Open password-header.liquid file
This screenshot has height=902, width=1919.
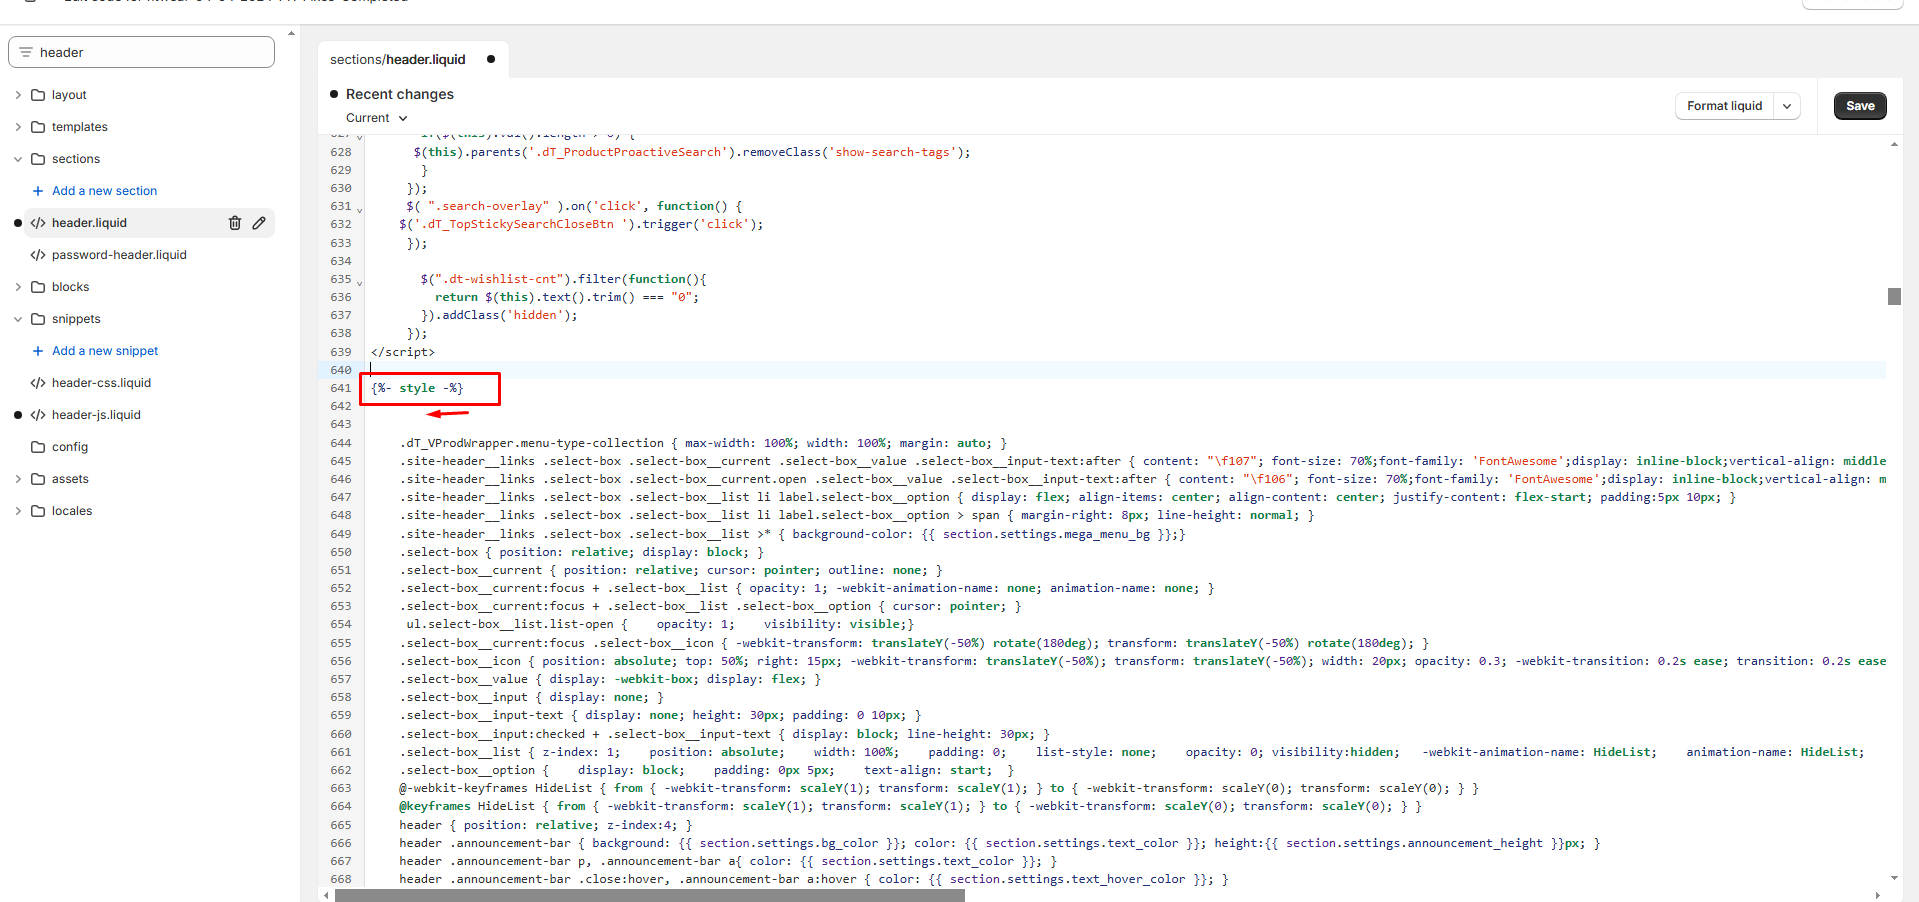pos(119,255)
